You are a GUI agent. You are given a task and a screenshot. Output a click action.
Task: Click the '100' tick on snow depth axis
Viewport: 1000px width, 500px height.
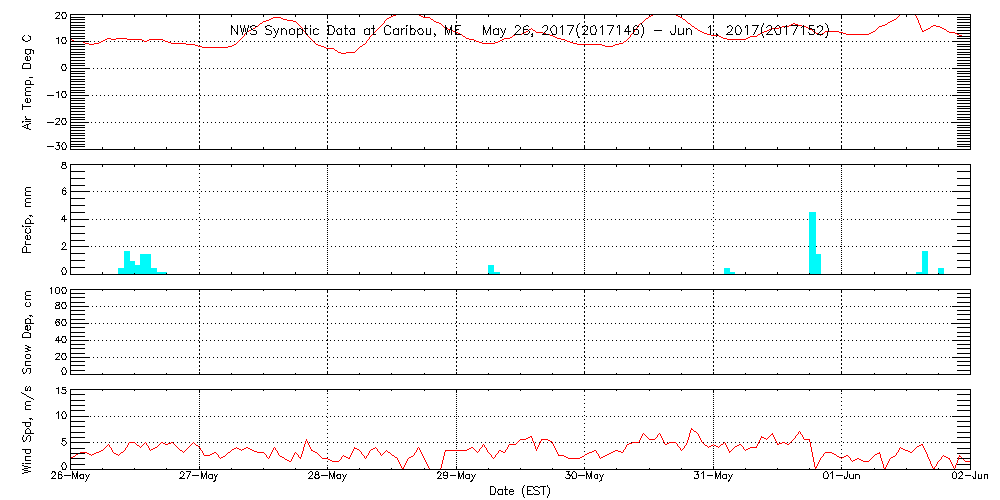click(59, 291)
